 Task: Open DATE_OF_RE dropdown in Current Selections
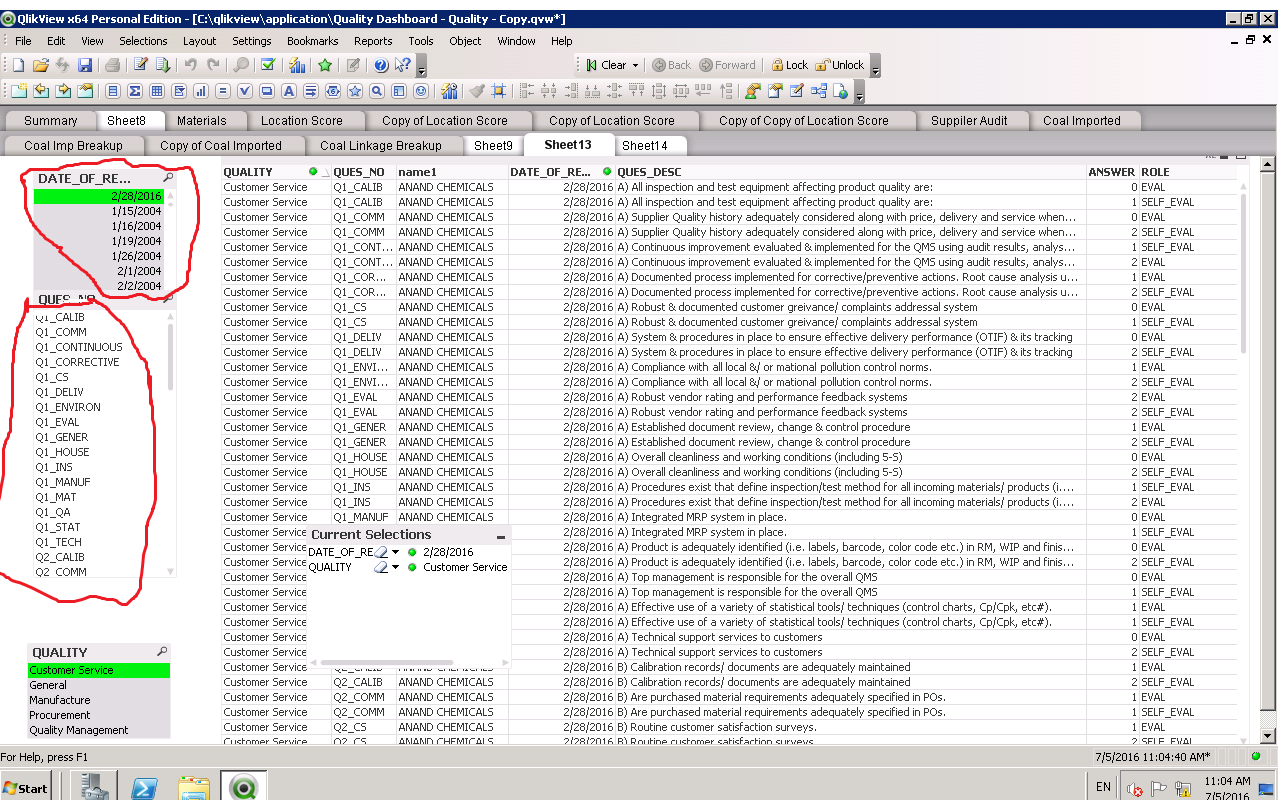(396, 552)
